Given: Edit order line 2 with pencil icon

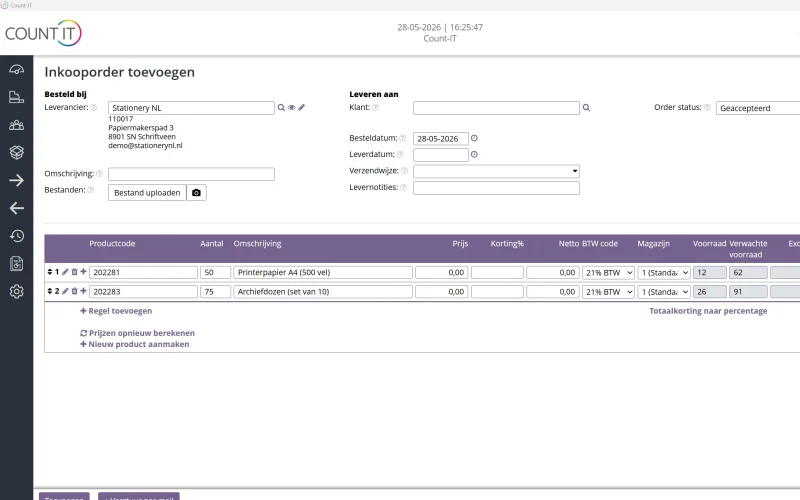Looking at the screenshot, I should (x=65, y=291).
